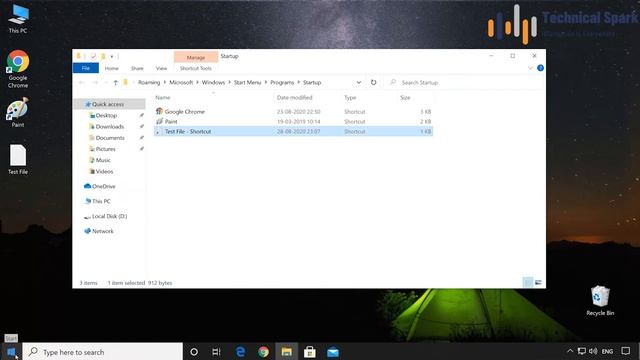Switch to the Home ribbon tab
Viewport: 640px width, 360px height.
(x=111, y=68)
